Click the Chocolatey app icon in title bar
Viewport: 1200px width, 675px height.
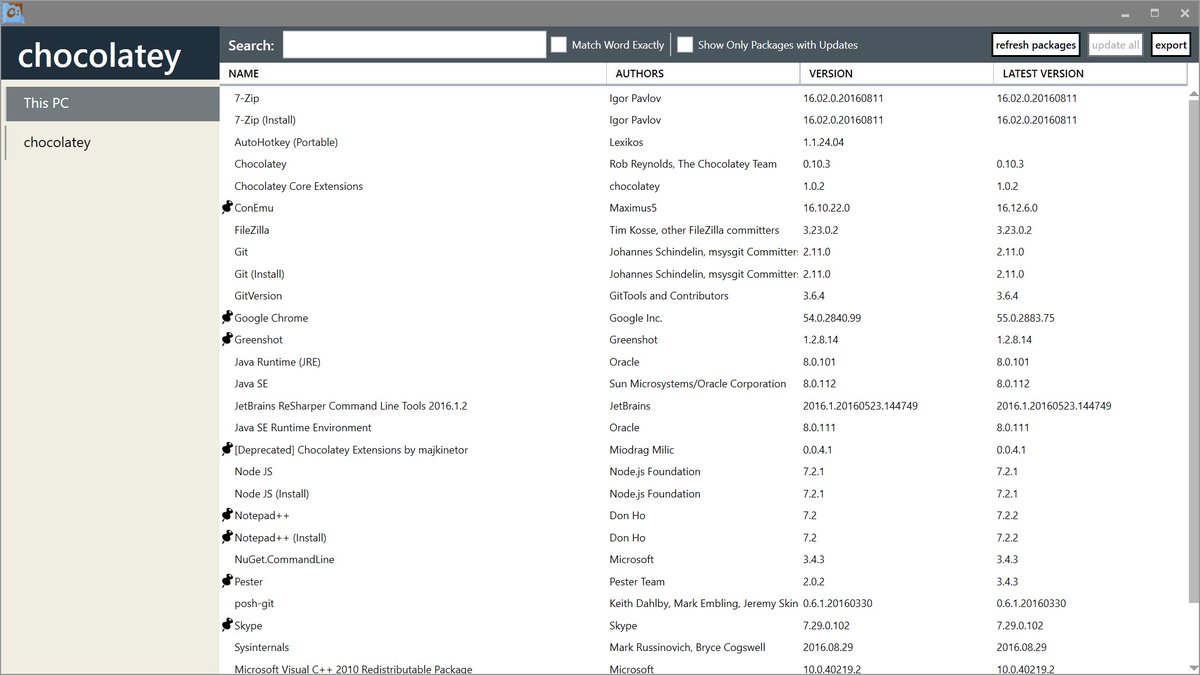point(14,13)
